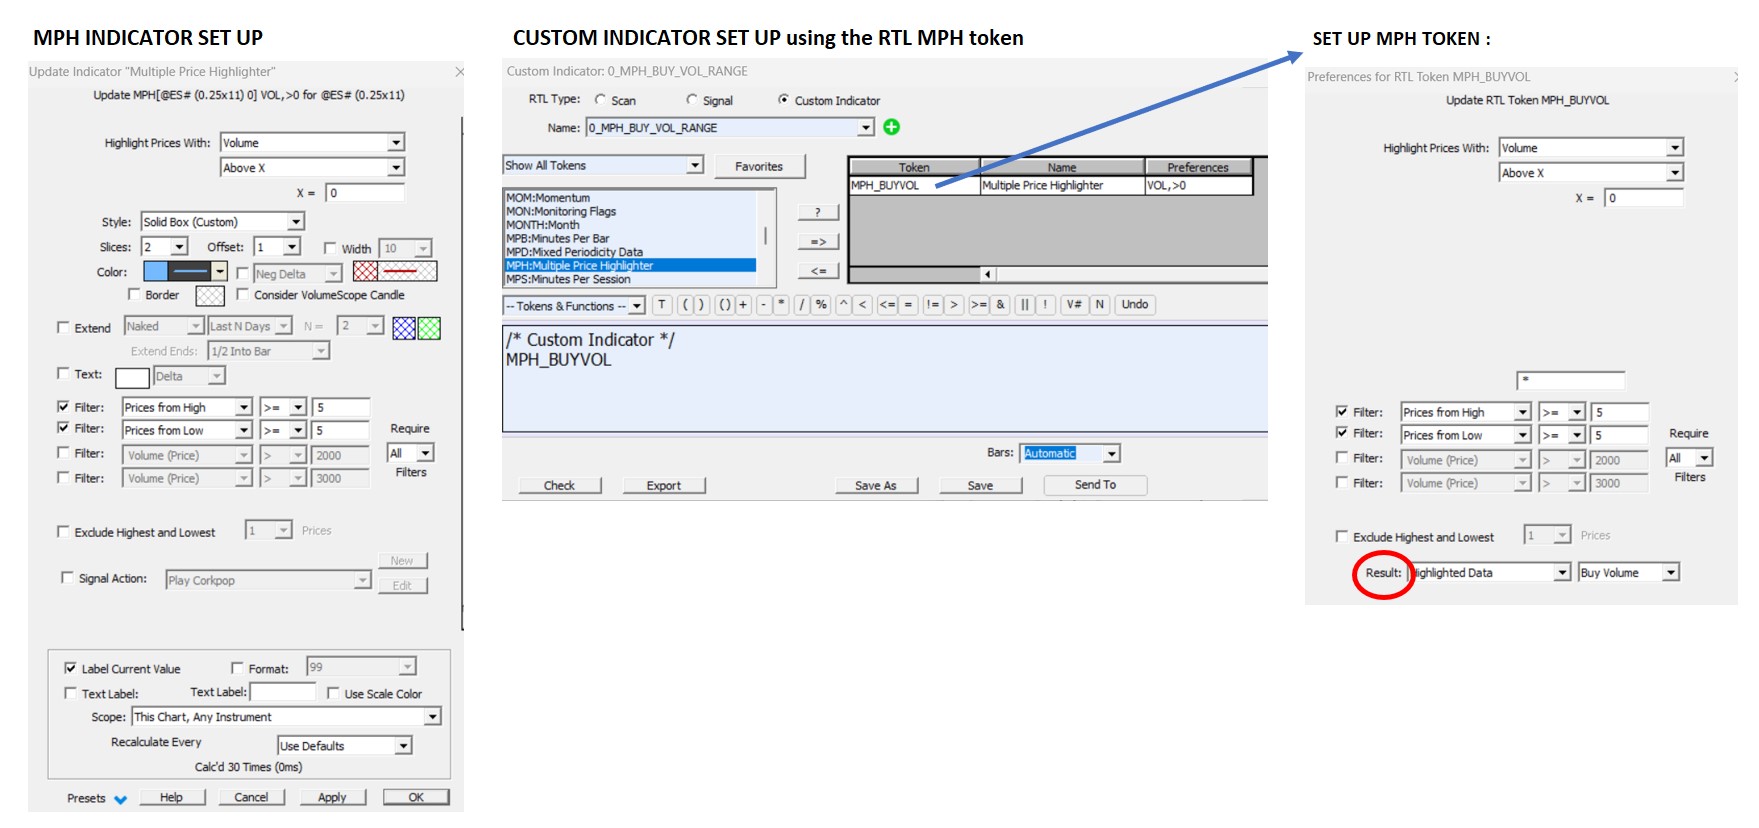Image resolution: width=1759 pixels, height=828 pixels.
Task: Uncheck Label Current Value checkbox
Action: tap(70, 668)
